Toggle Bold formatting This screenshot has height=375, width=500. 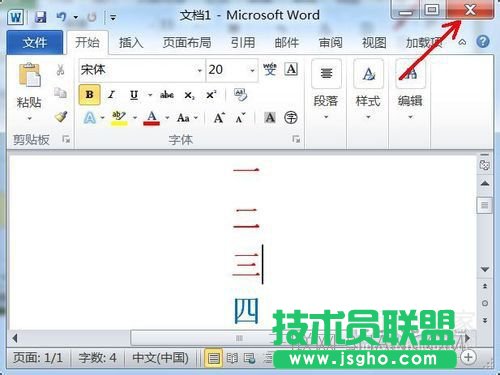(x=89, y=95)
